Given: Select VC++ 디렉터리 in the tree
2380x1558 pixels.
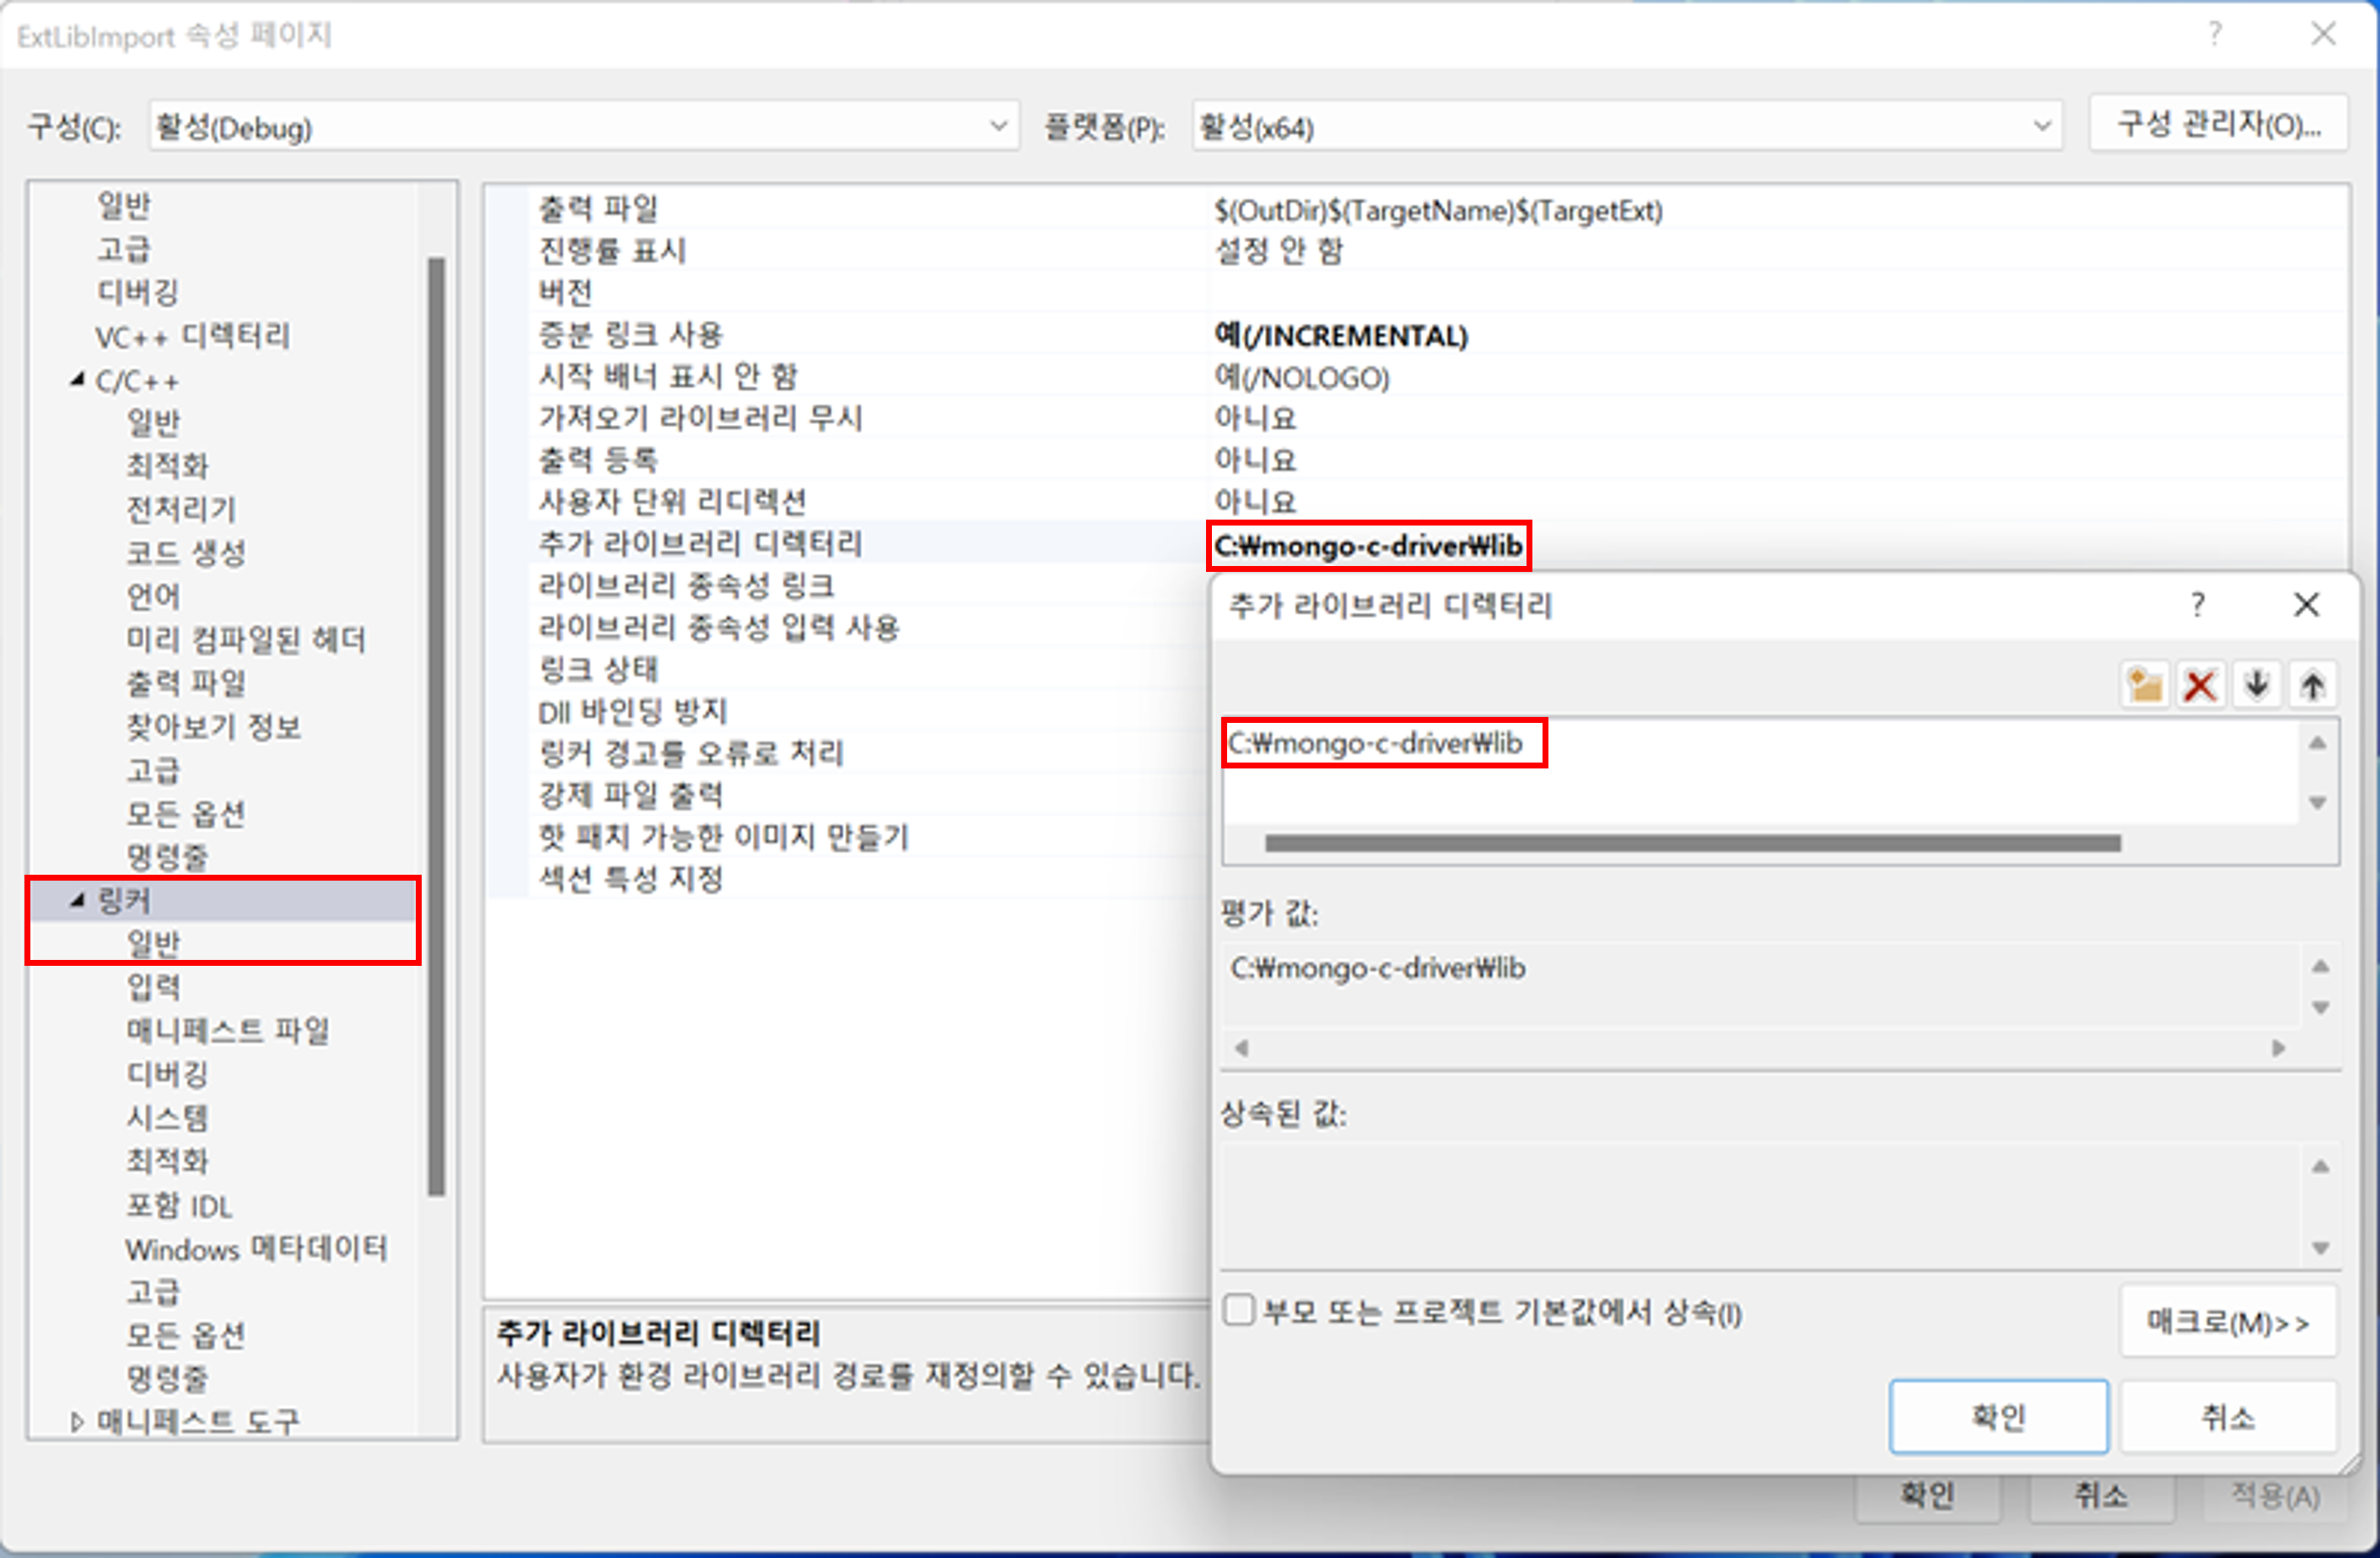Looking at the screenshot, I should pyautogui.click(x=192, y=336).
